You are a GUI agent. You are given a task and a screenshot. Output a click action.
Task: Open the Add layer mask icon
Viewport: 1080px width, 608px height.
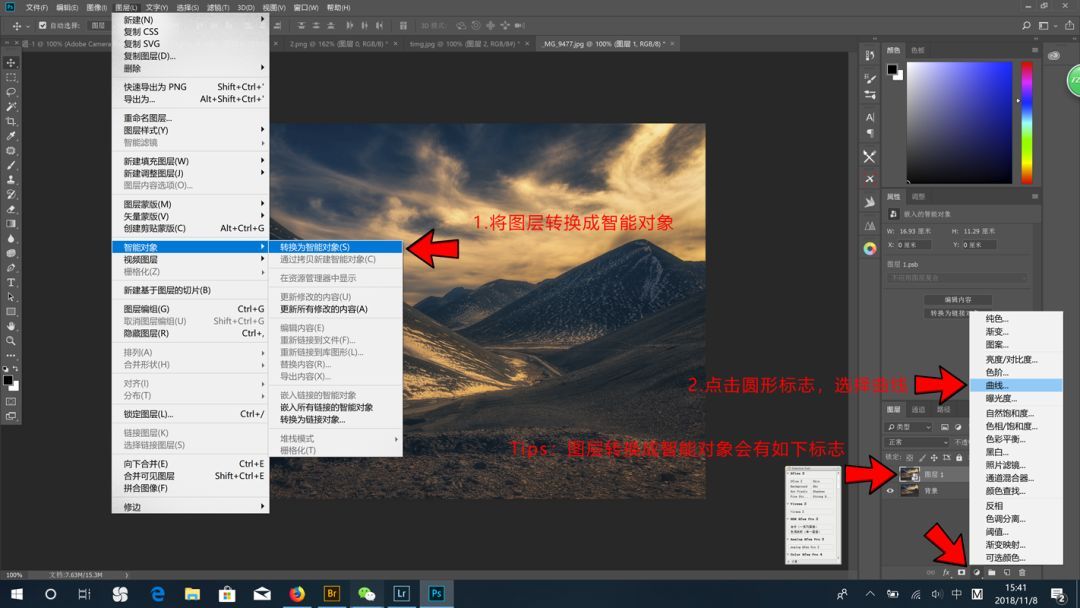coord(961,572)
